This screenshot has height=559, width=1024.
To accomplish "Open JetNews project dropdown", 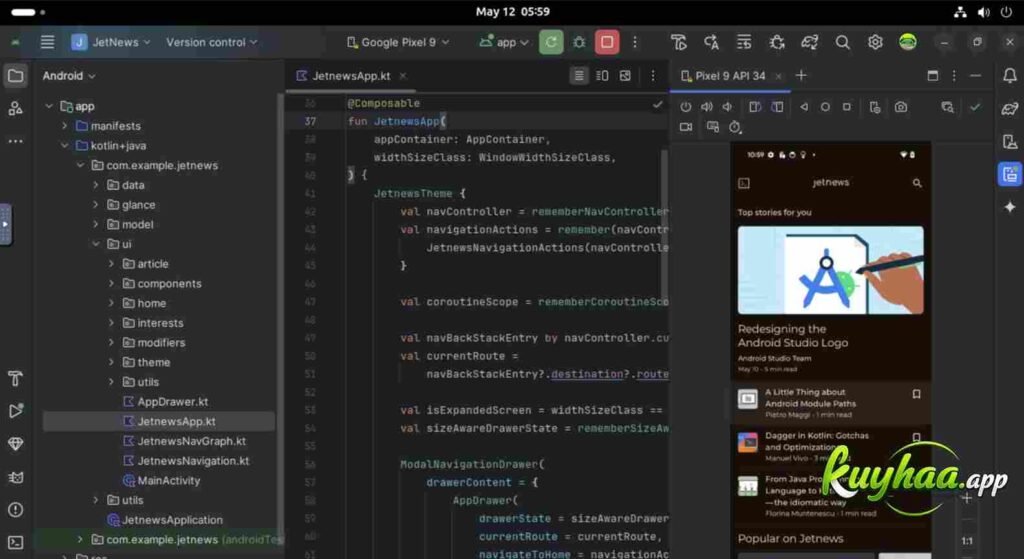I will (111, 42).
